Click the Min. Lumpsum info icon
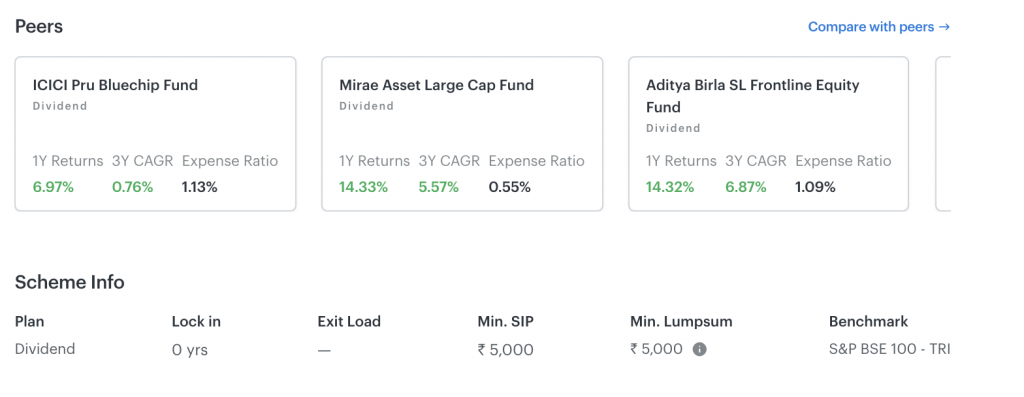Screen dimensions: 1024x397 coord(699,349)
